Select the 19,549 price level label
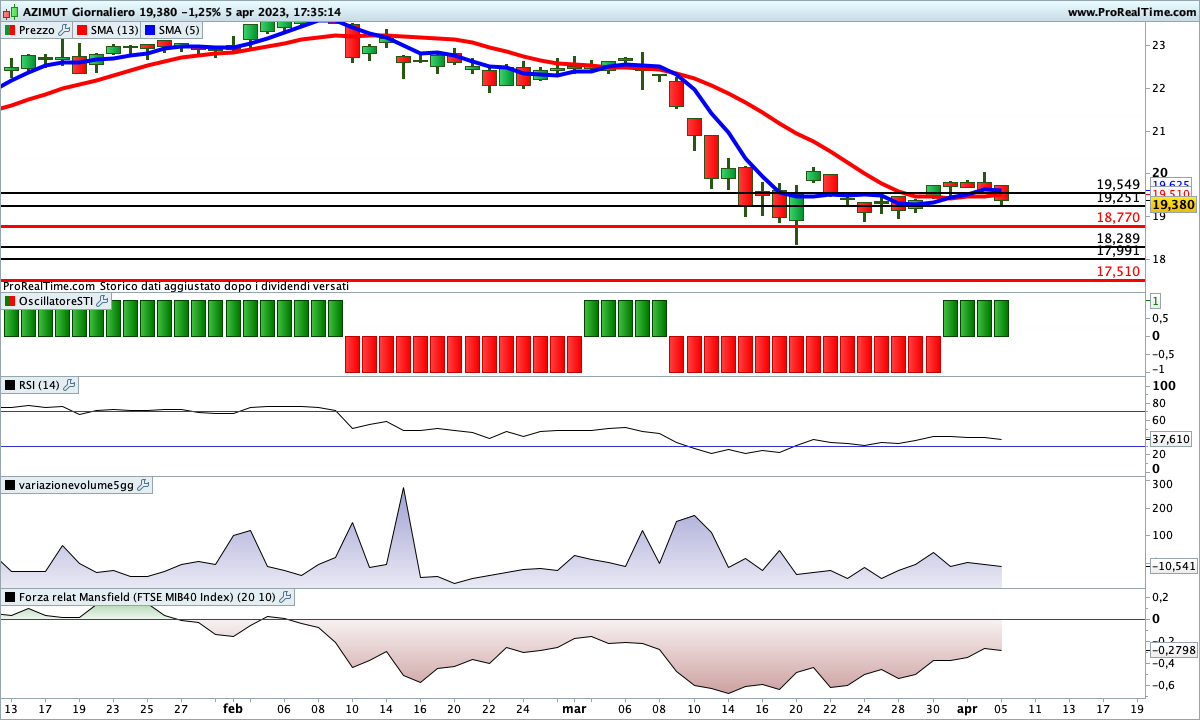1200x720 pixels. click(x=1119, y=185)
